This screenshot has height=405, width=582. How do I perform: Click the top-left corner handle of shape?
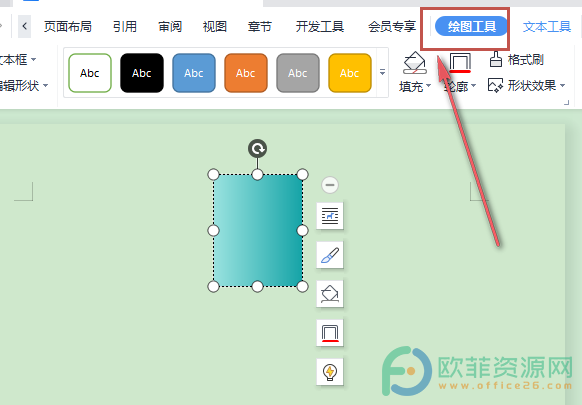tap(213, 174)
